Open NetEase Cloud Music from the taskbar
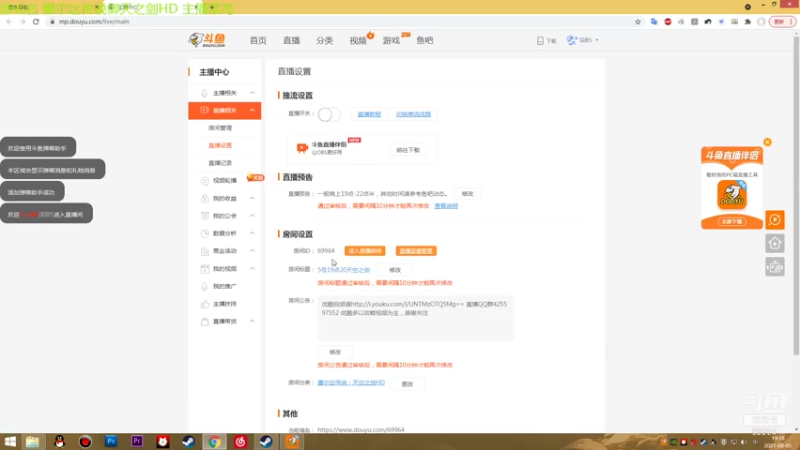This screenshot has height=450, width=800. click(x=240, y=441)
